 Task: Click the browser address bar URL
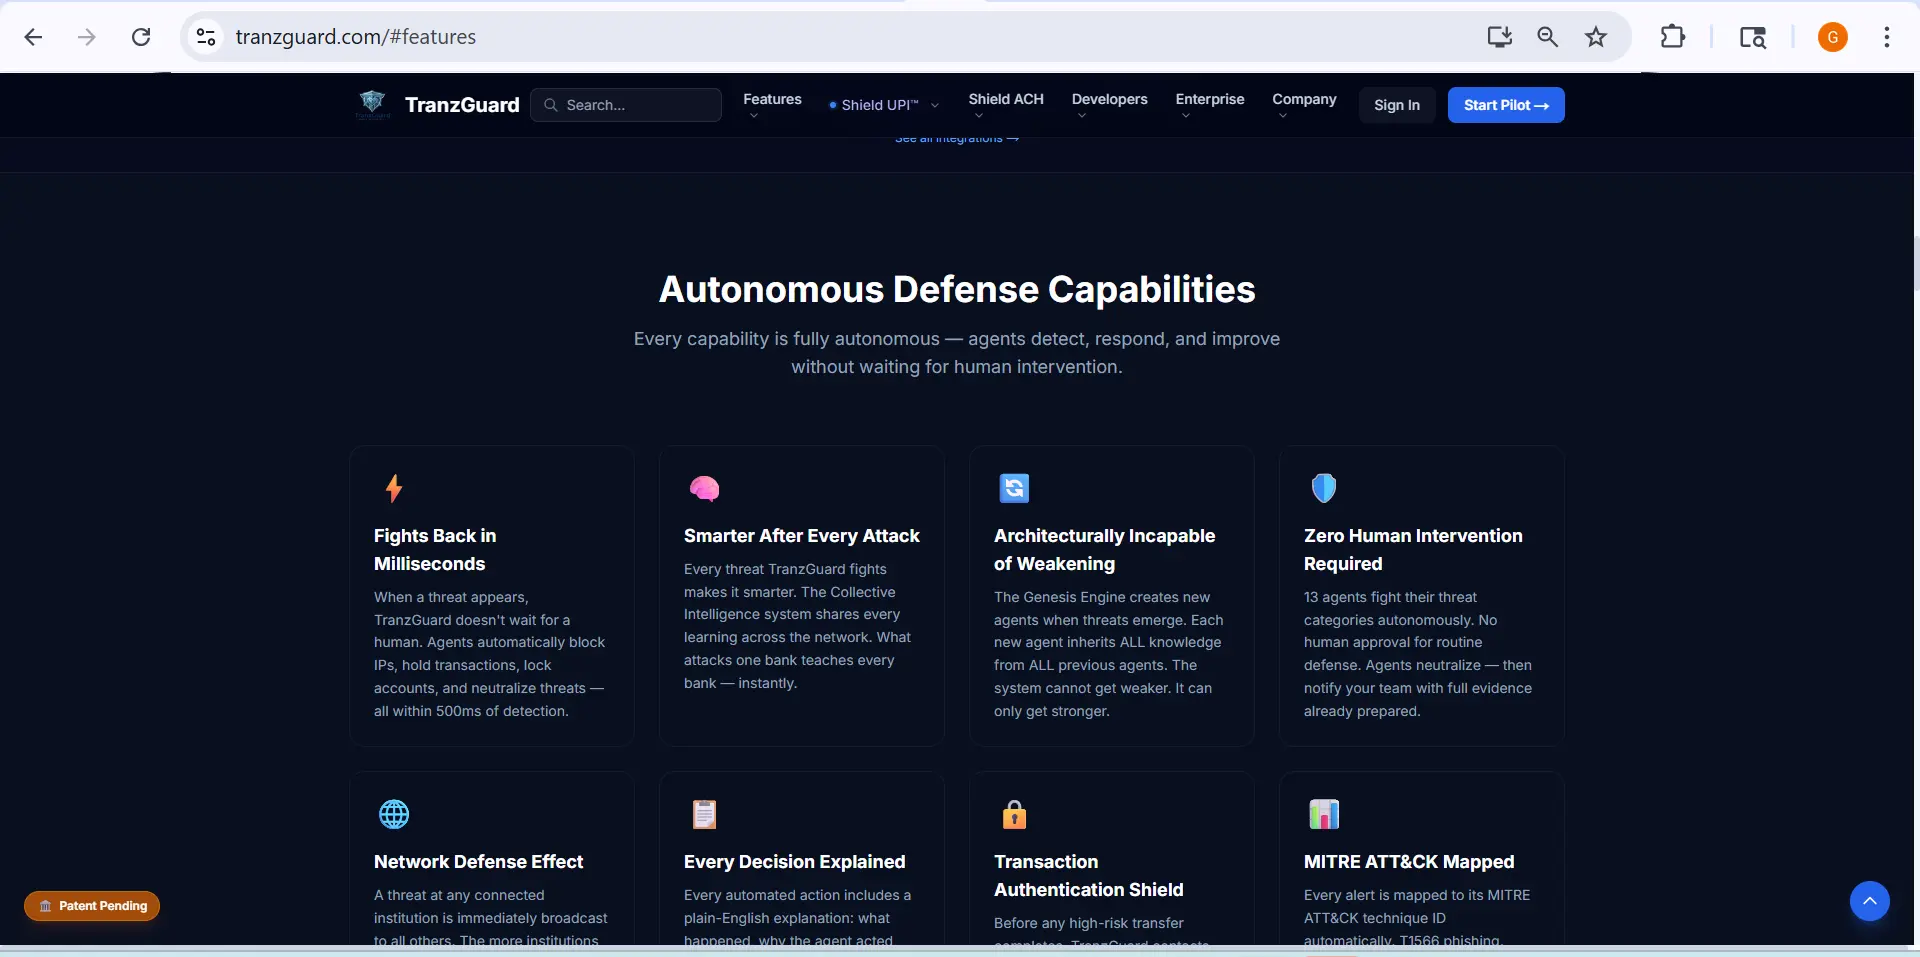[x=356, y=37]
